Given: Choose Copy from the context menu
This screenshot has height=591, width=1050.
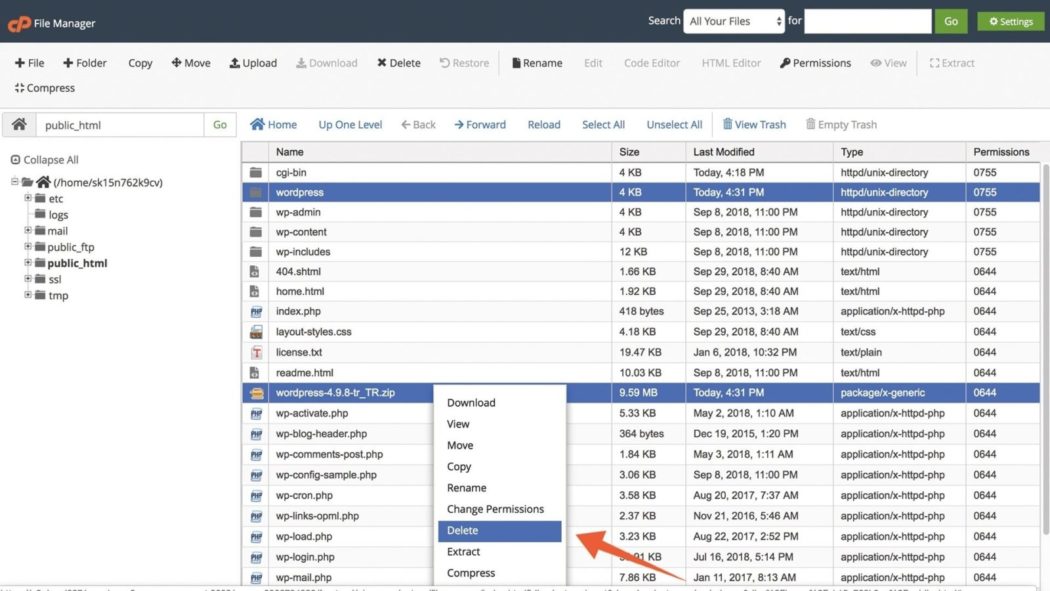Looking at the screenshot, I should [499, 467].
